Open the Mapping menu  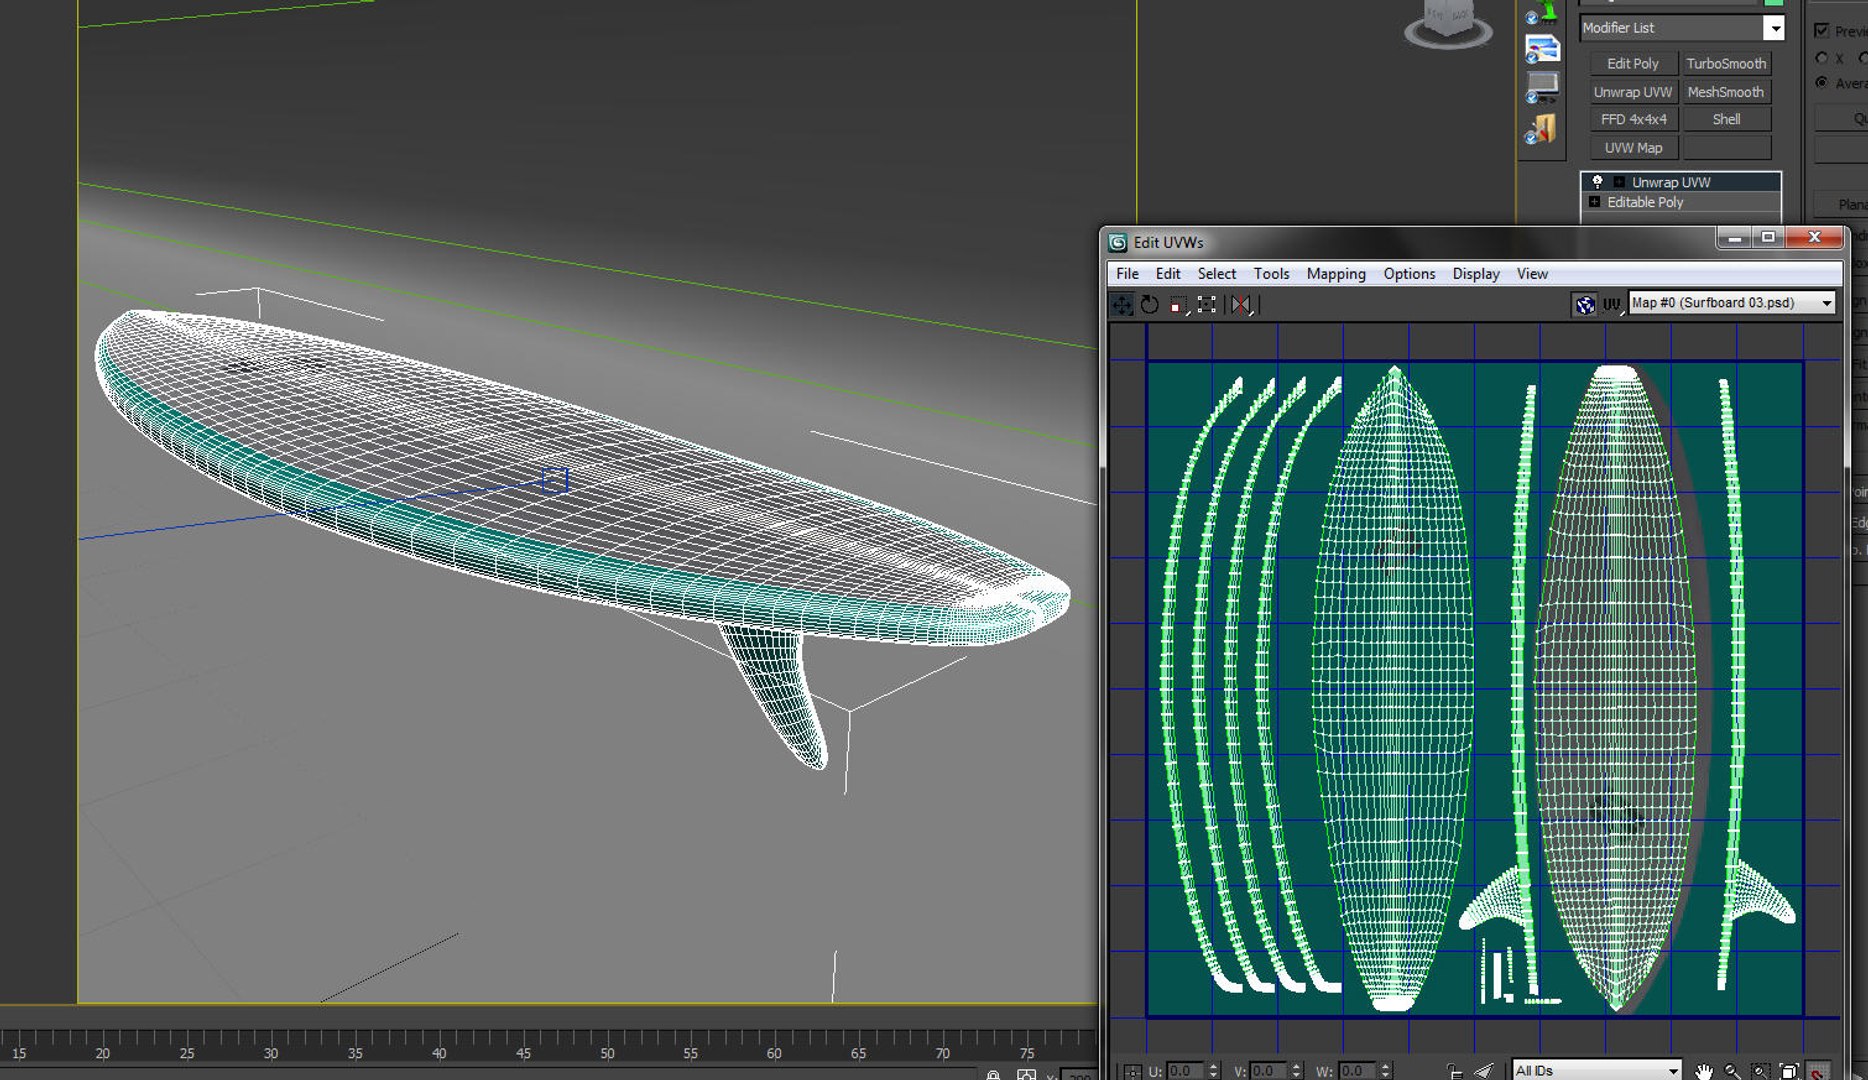tap(1335, 274)
